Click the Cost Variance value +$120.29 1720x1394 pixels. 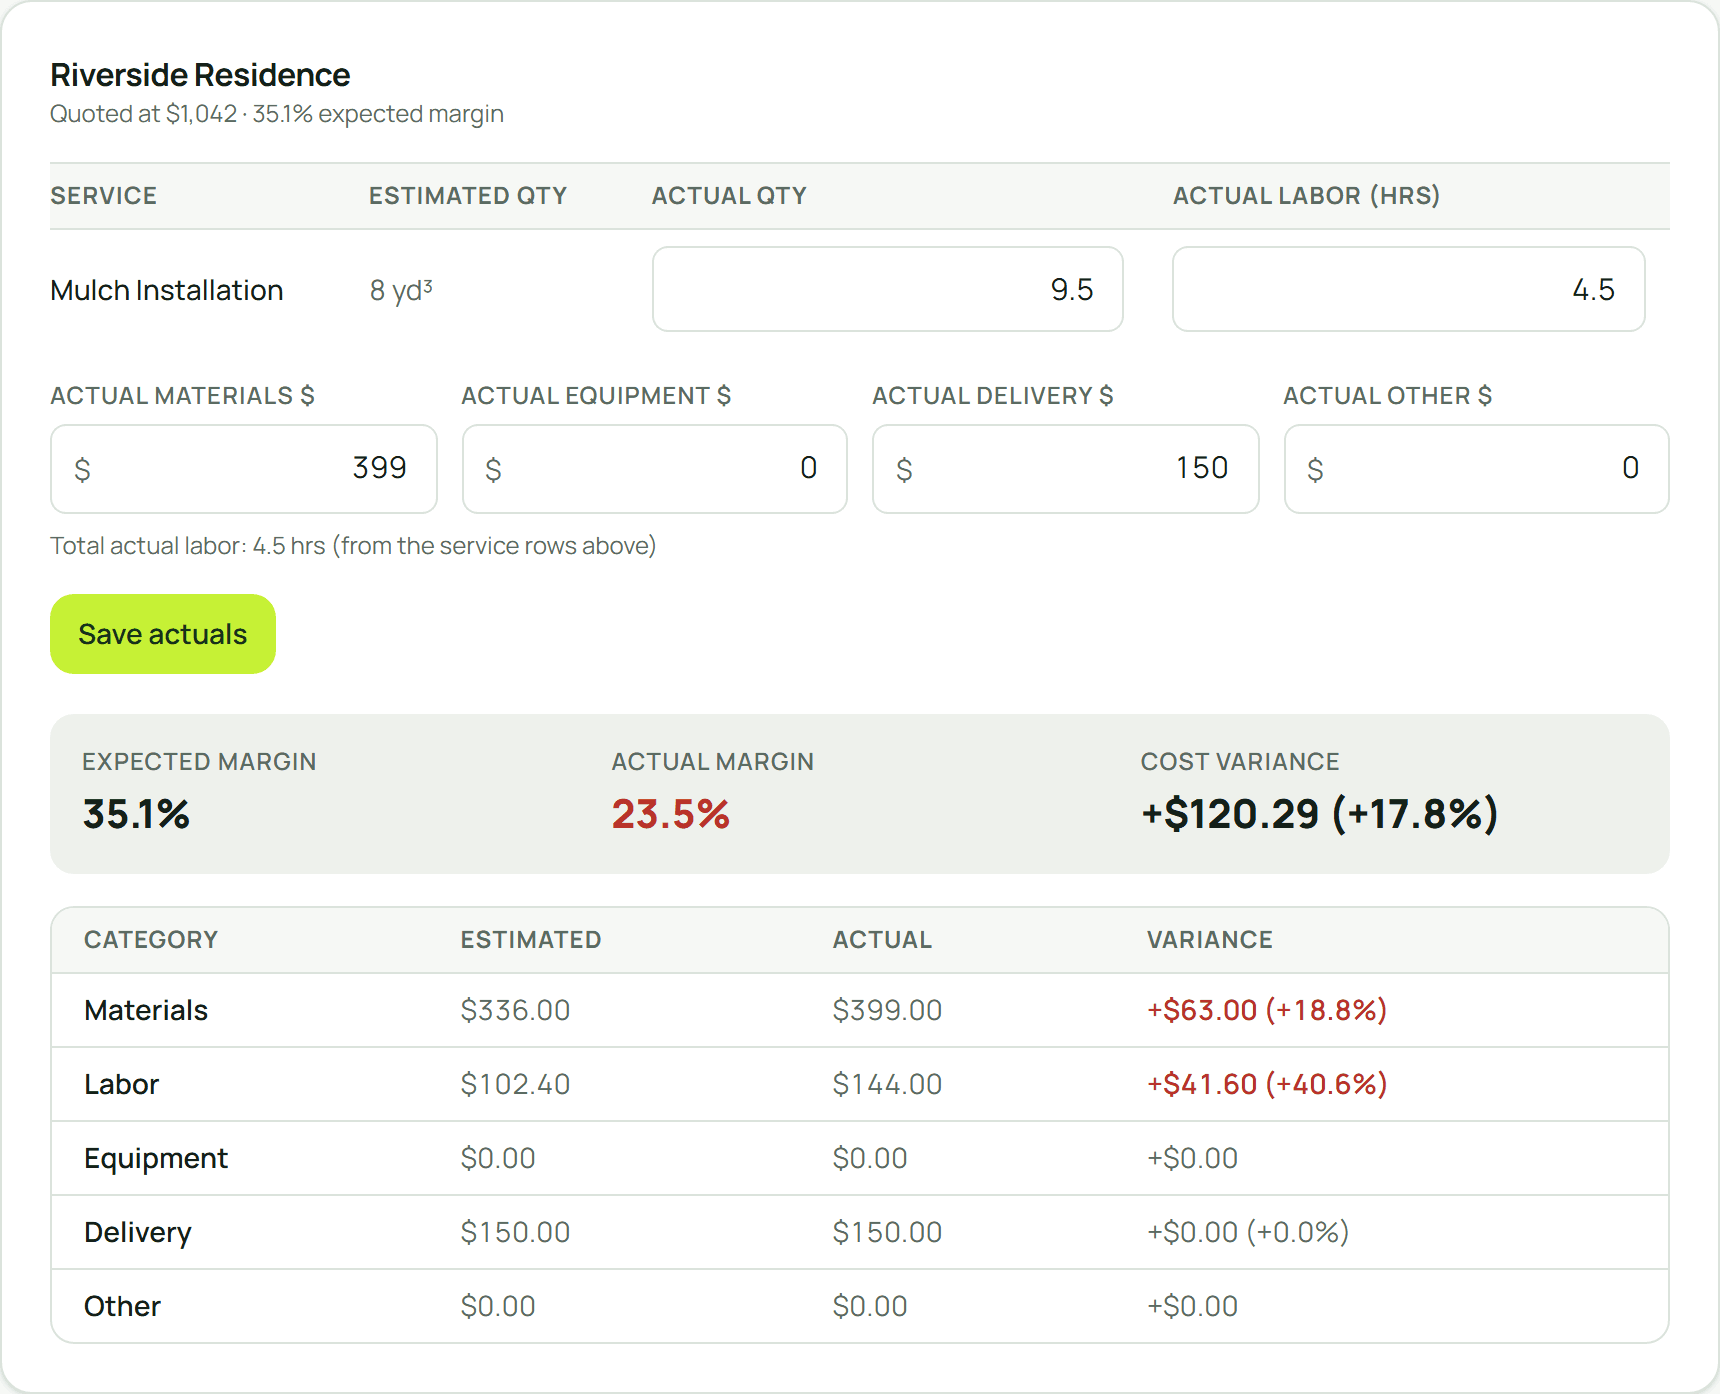click(x=1320, y=814)
